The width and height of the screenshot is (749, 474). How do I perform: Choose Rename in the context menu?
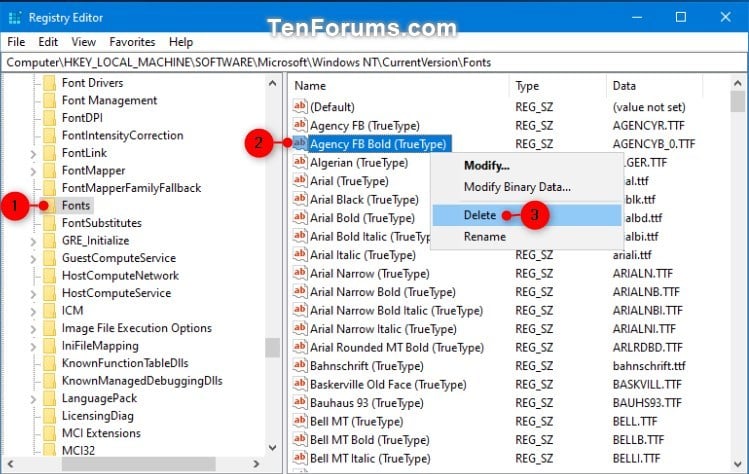click(526, 237)
